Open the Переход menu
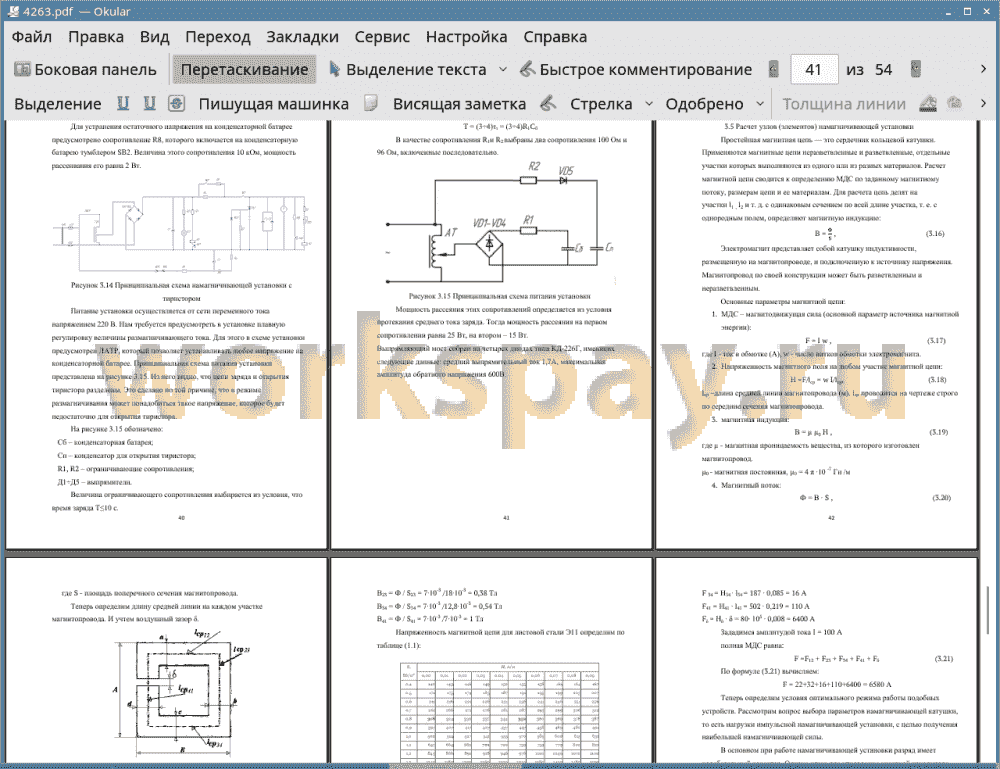The image size is (1000, 769). (x=217, y=37)
